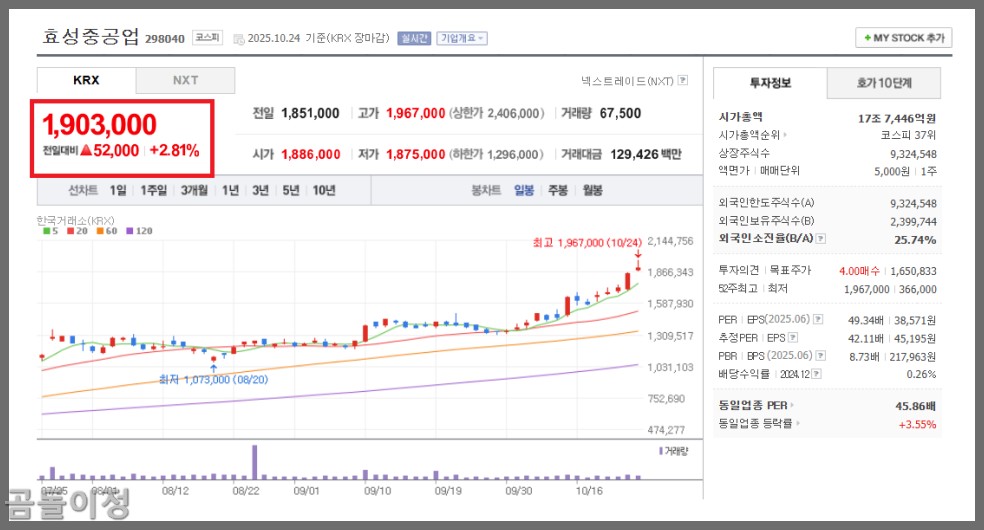Click the 투자의견 4.00매수 value
The image size is (984, 530).
(859, 271)
